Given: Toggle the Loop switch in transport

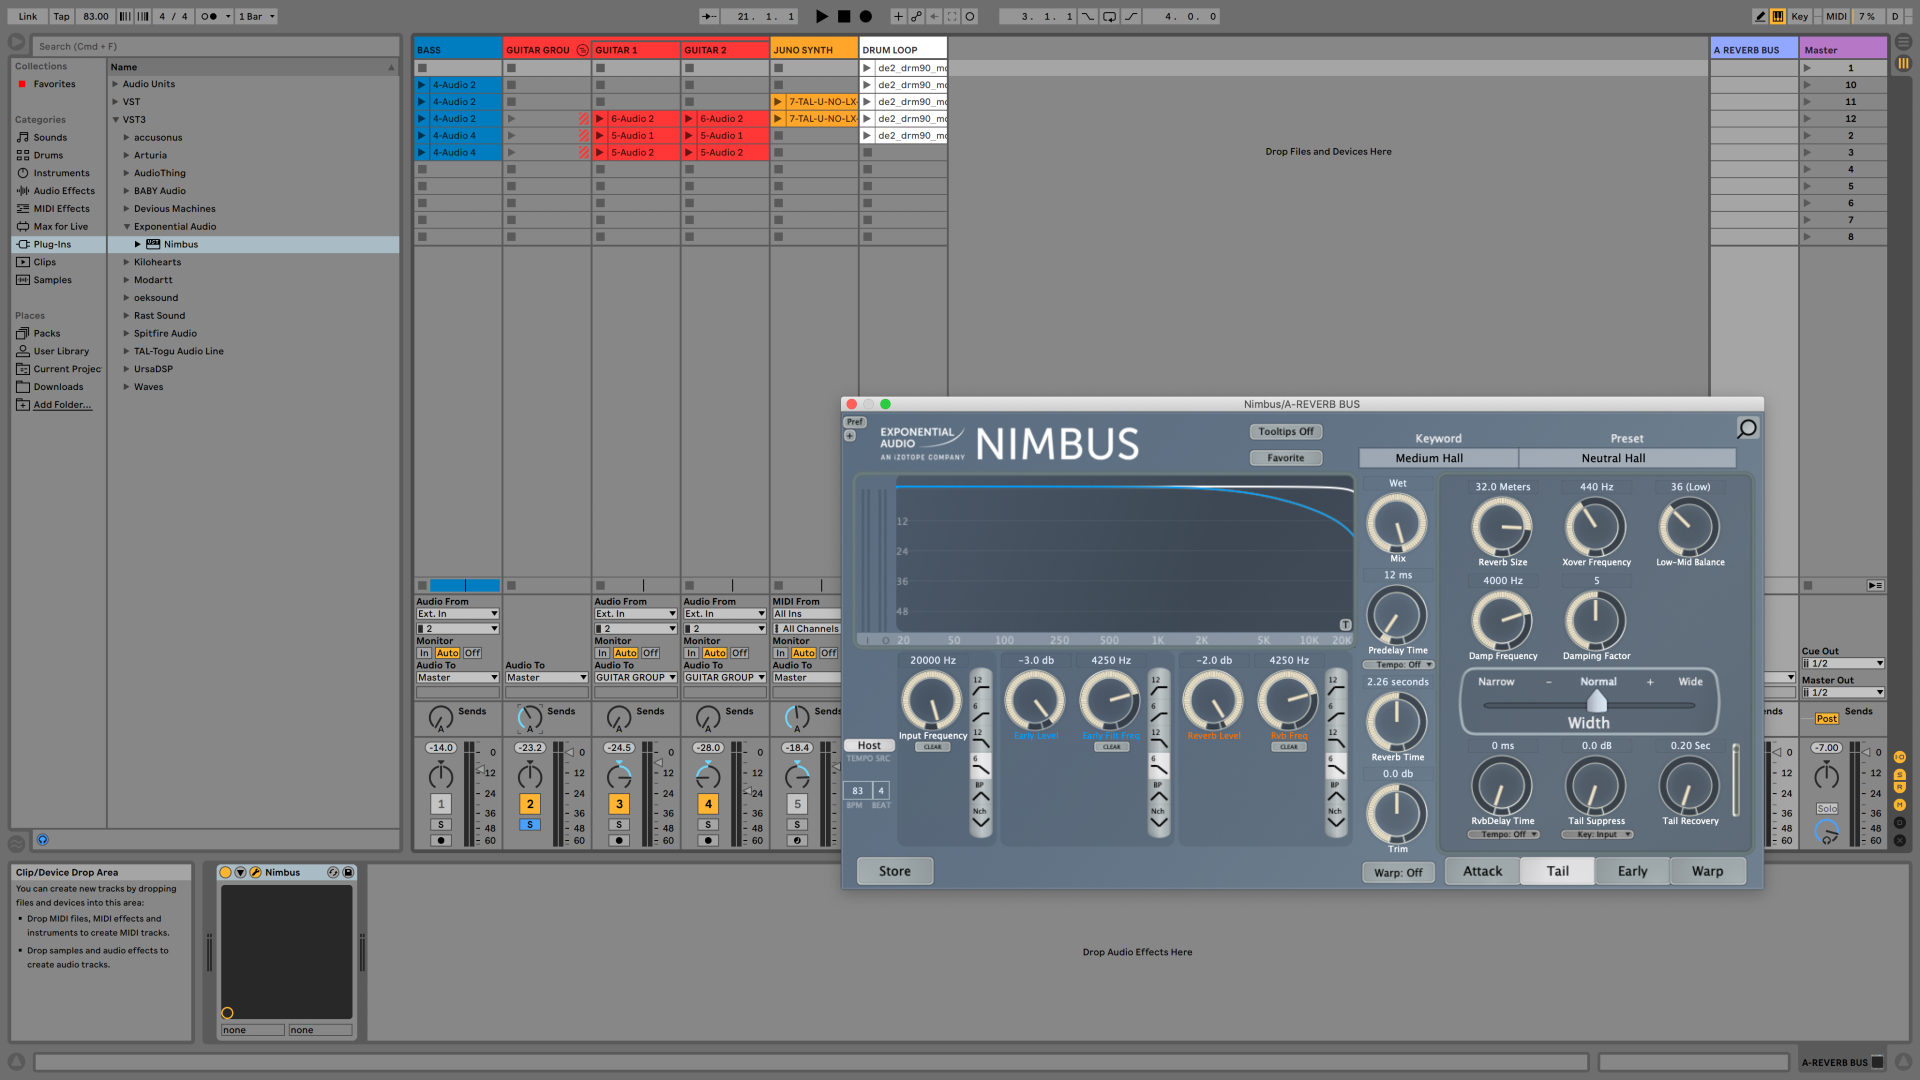Looking at the screenshot, I should click(x=1109, y=16).
